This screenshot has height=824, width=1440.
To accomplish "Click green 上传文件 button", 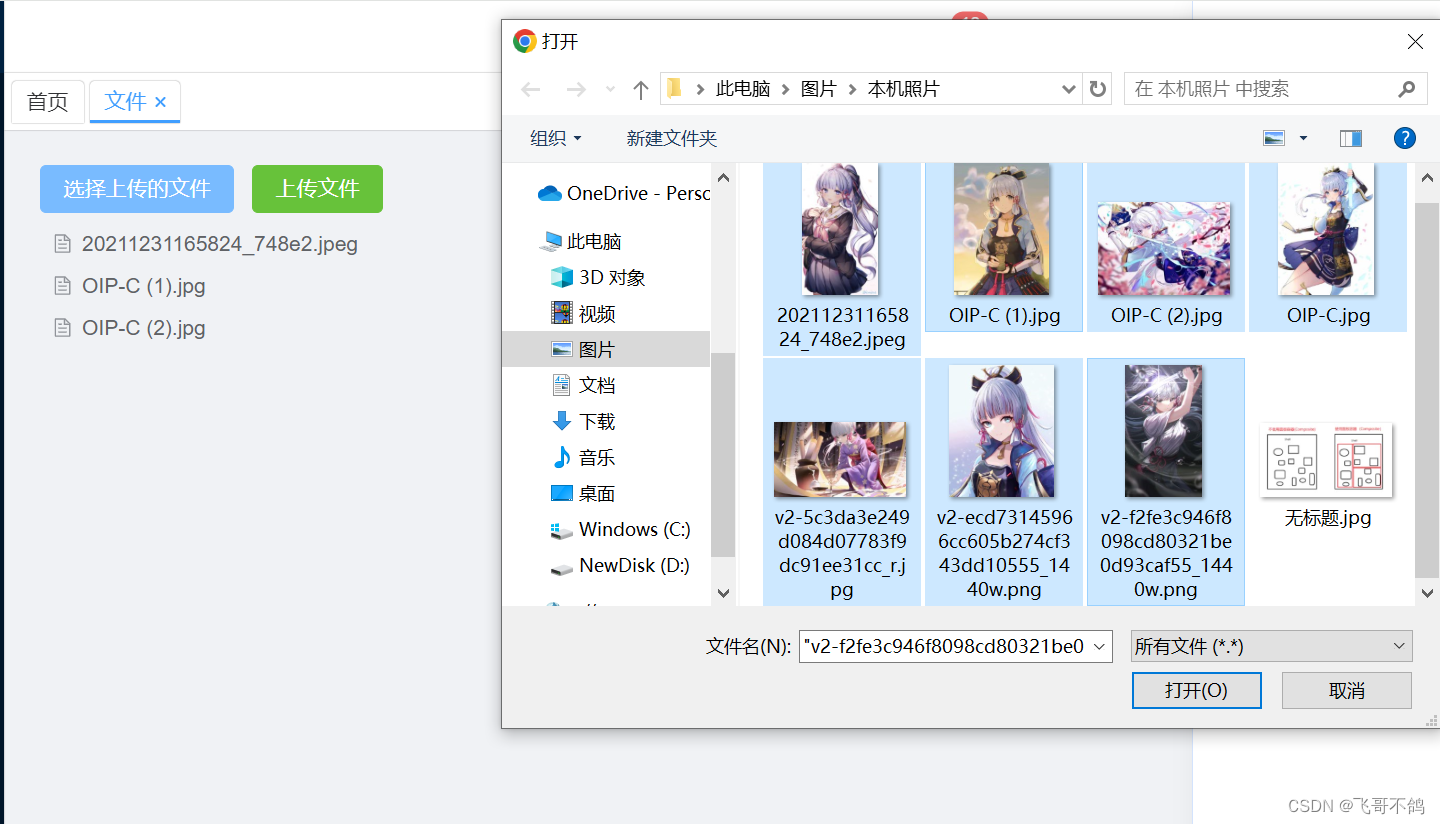I will (317, 188).
